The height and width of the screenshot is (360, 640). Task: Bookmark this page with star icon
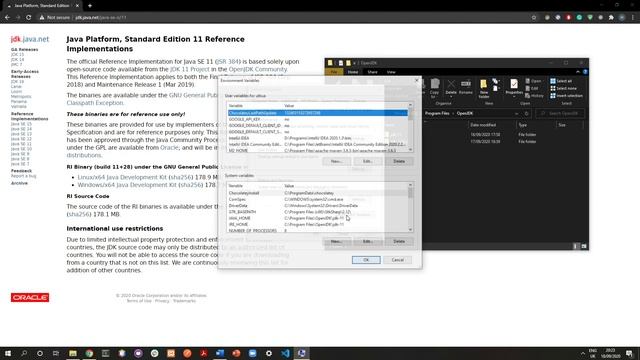pos(533,18)
